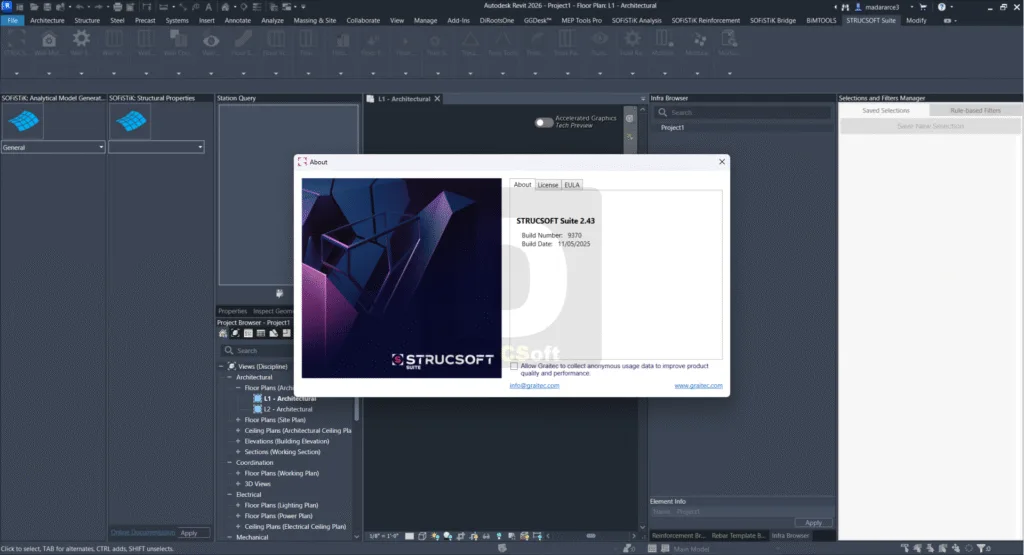Open the info@graitec.com email link
1024x555 pixels.
[534, 385]
